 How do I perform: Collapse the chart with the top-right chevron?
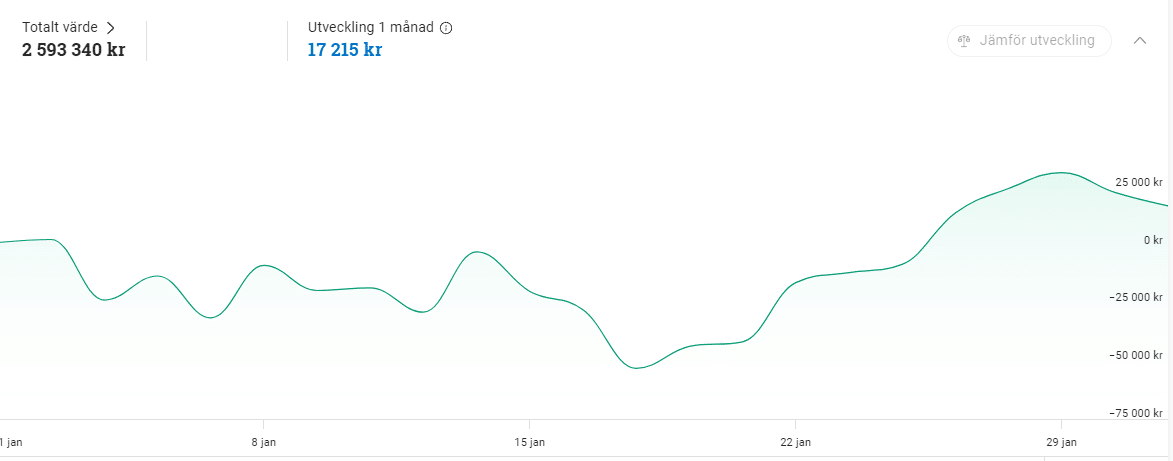(1139, 40)
